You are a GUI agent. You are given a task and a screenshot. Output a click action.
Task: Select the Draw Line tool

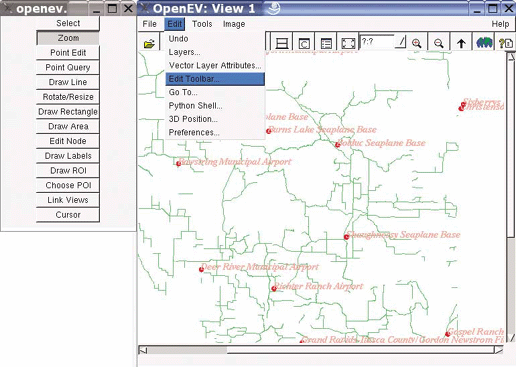(68, 82)
